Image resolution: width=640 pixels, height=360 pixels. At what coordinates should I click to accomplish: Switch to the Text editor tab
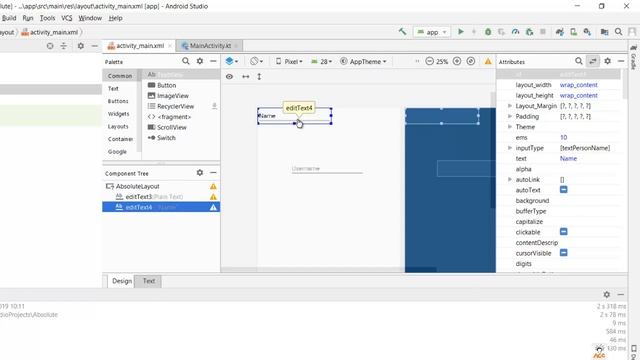pos(149,281)
